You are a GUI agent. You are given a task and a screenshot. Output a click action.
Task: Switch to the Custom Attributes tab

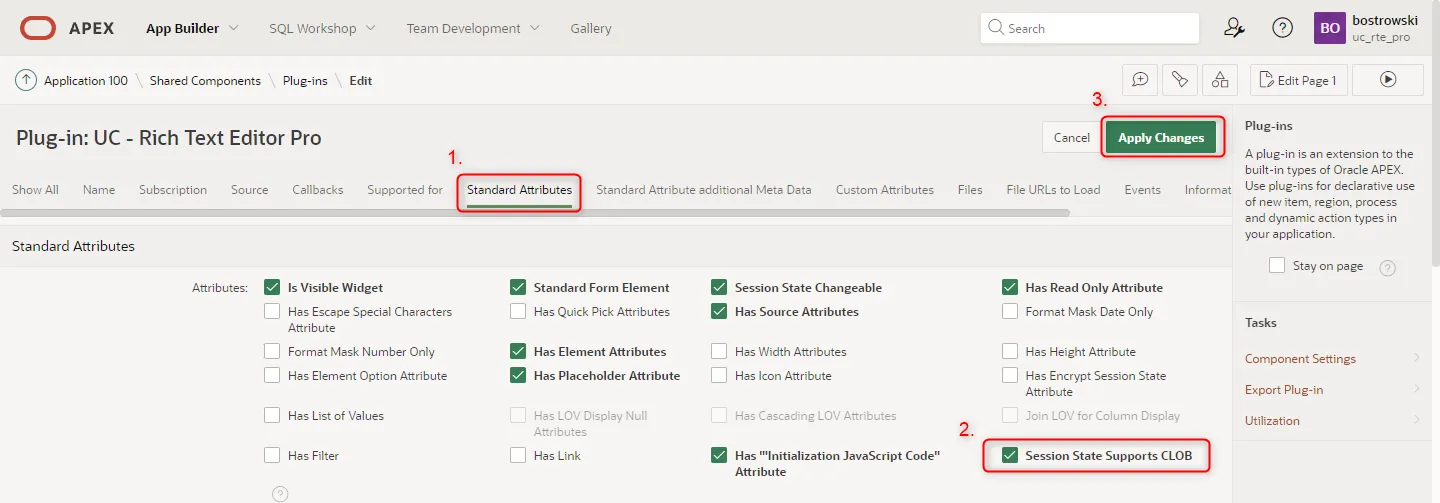[x=884, y=190]
